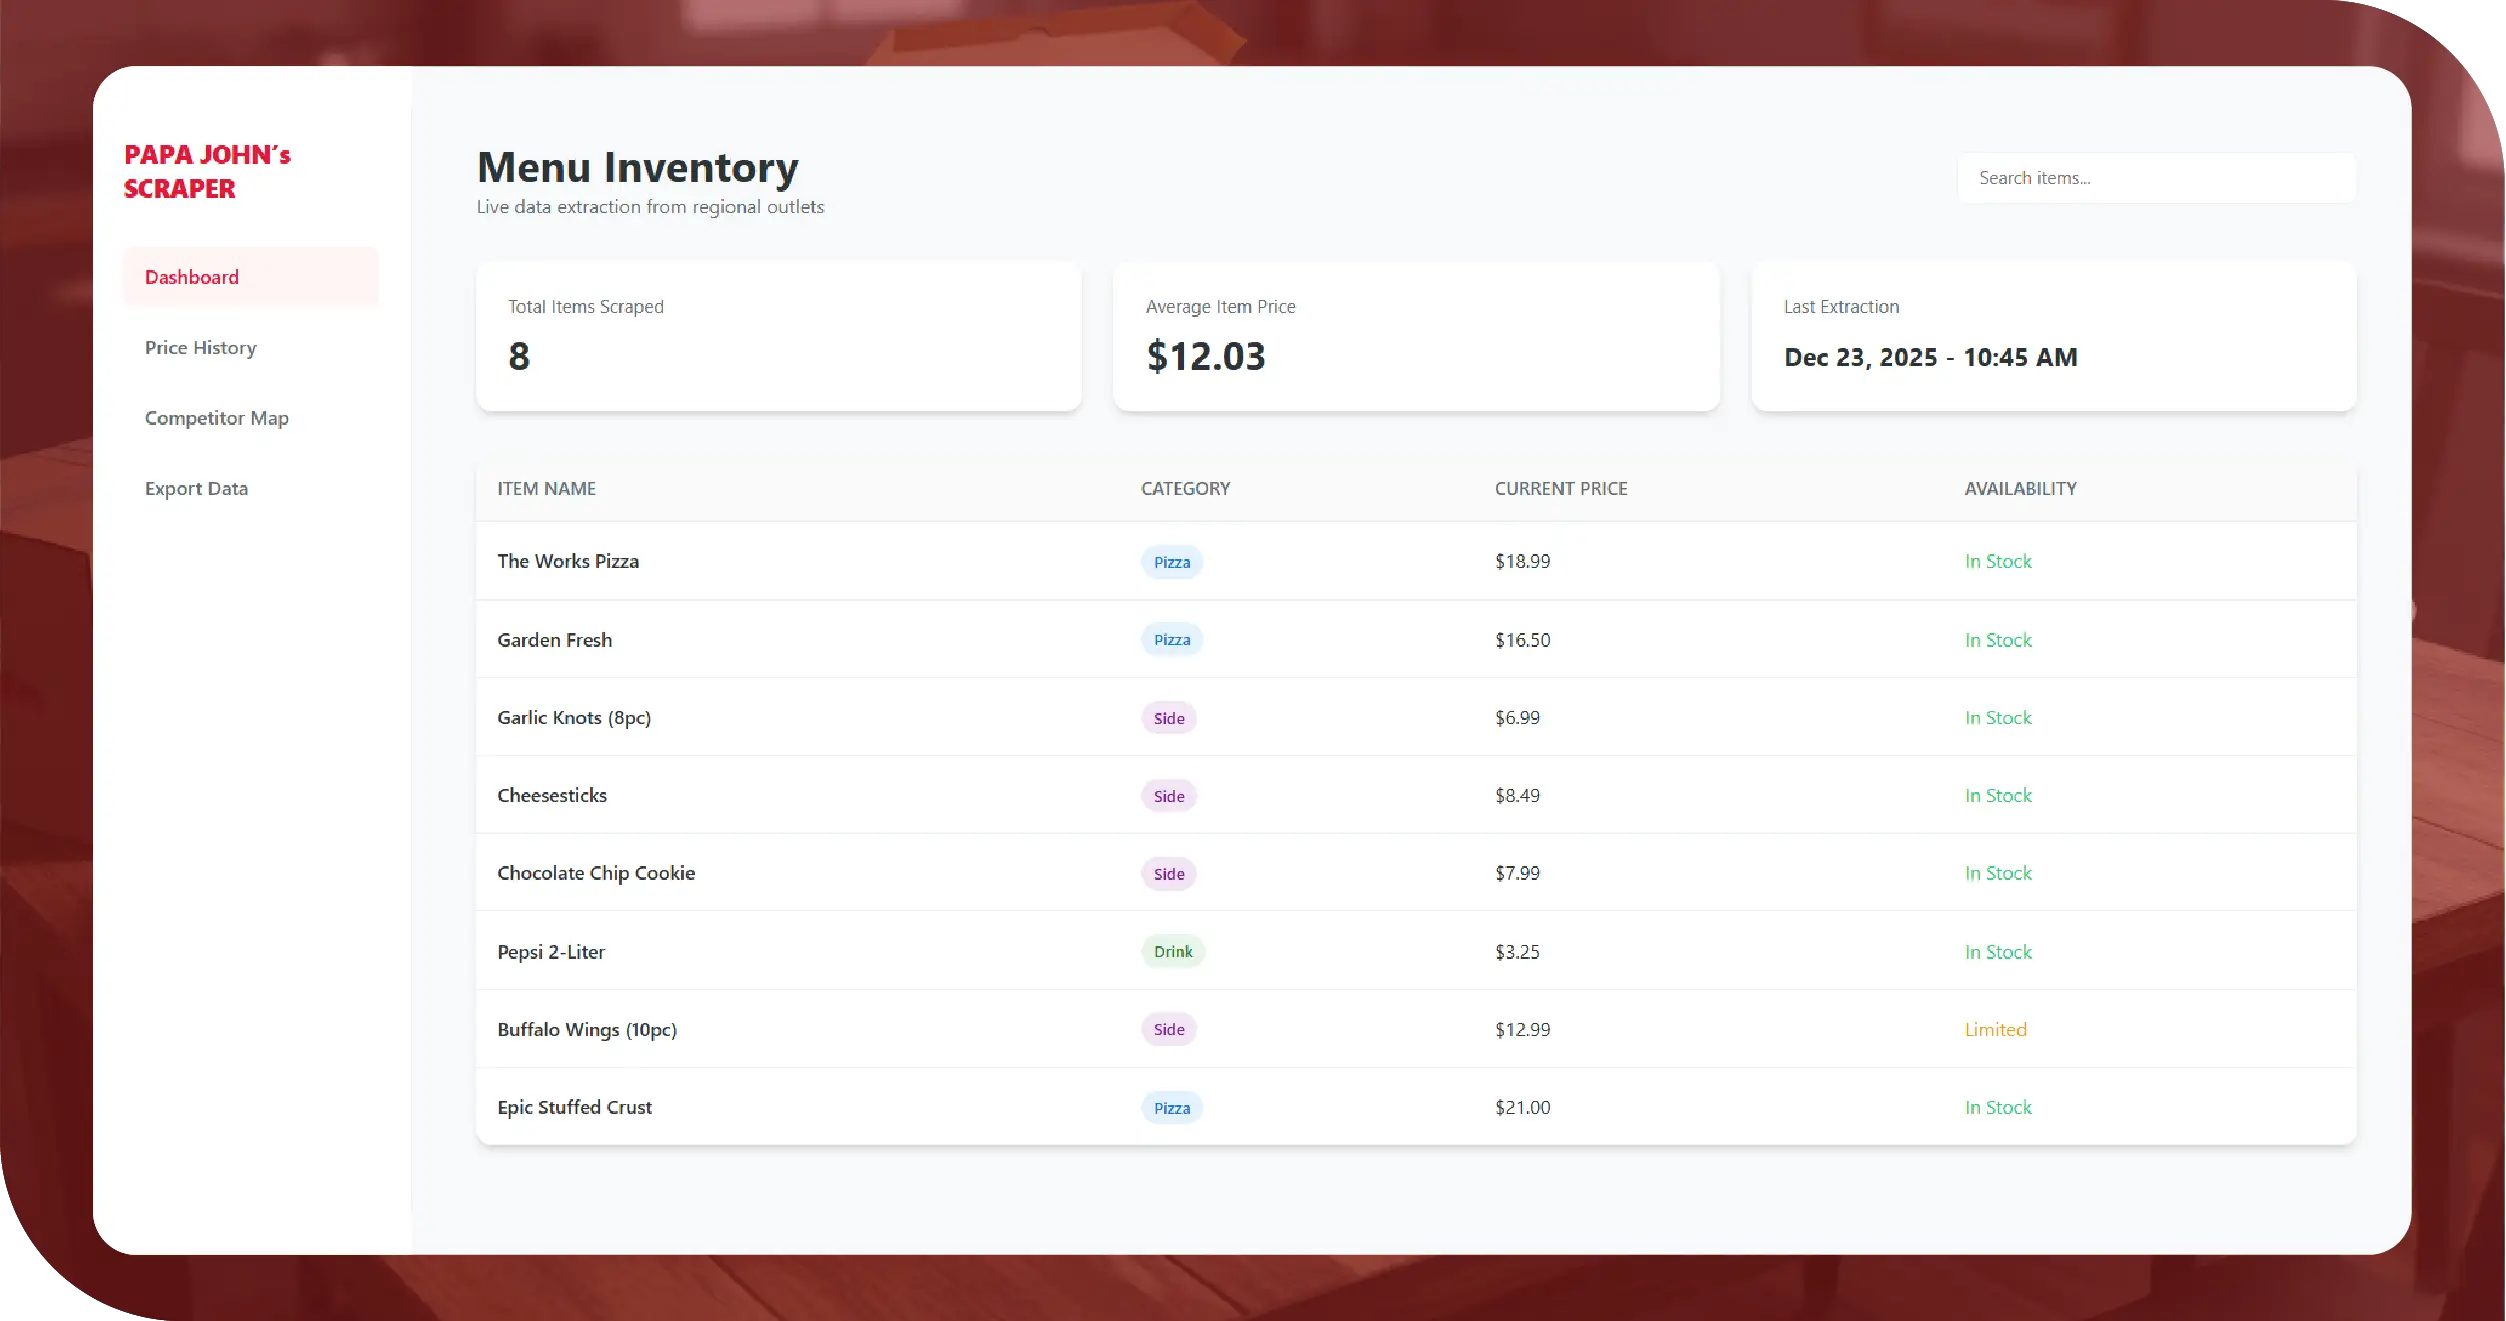Click the Drink tag for Pepsi 2-Liter
Viewport: 2506px width, 1321px height.
(x=1172, y=952)
